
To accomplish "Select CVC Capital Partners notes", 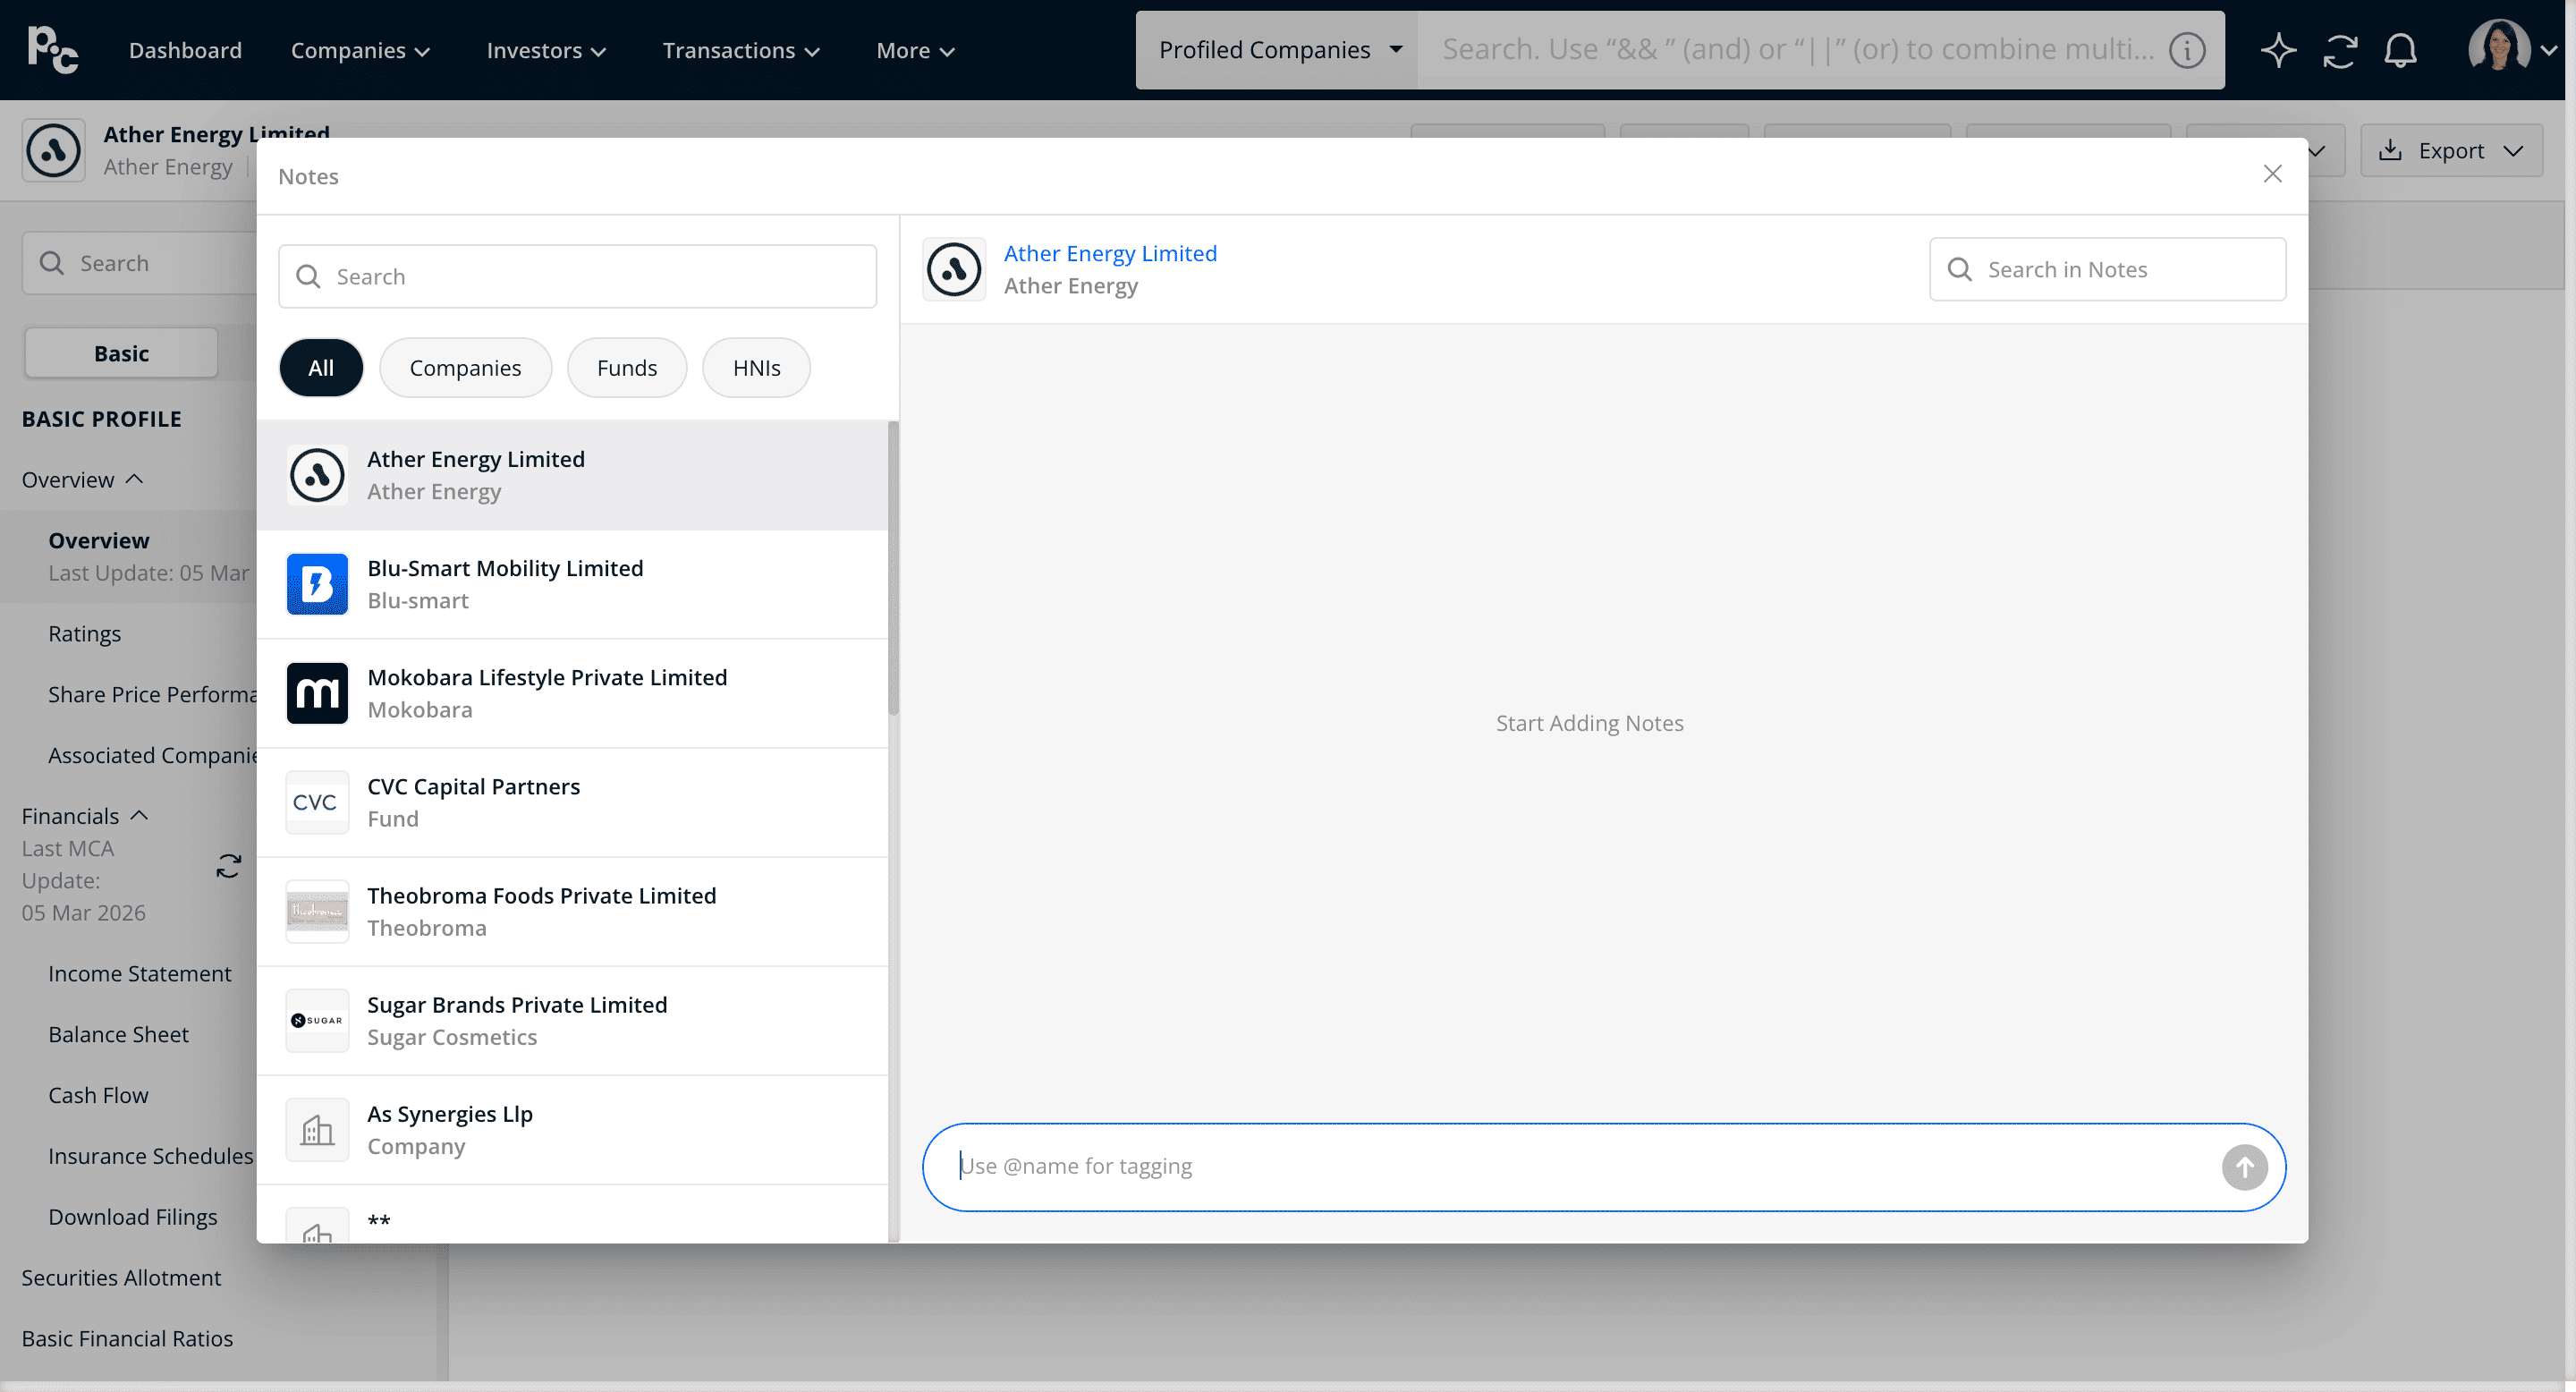I will pos(572,802).
